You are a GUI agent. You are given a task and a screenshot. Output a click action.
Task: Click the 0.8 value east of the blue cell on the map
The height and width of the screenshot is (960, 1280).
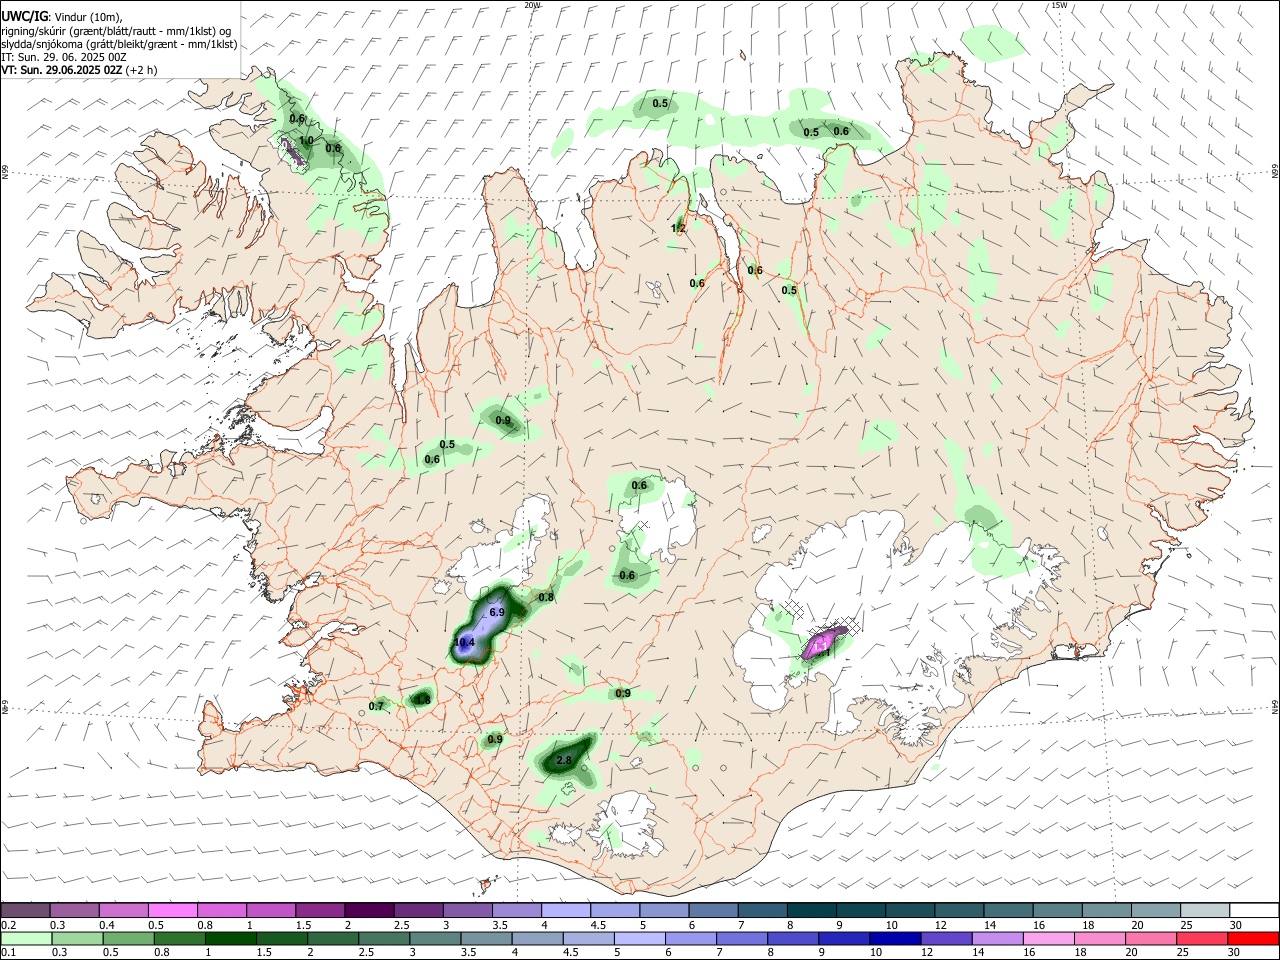[x=546, y=597]
